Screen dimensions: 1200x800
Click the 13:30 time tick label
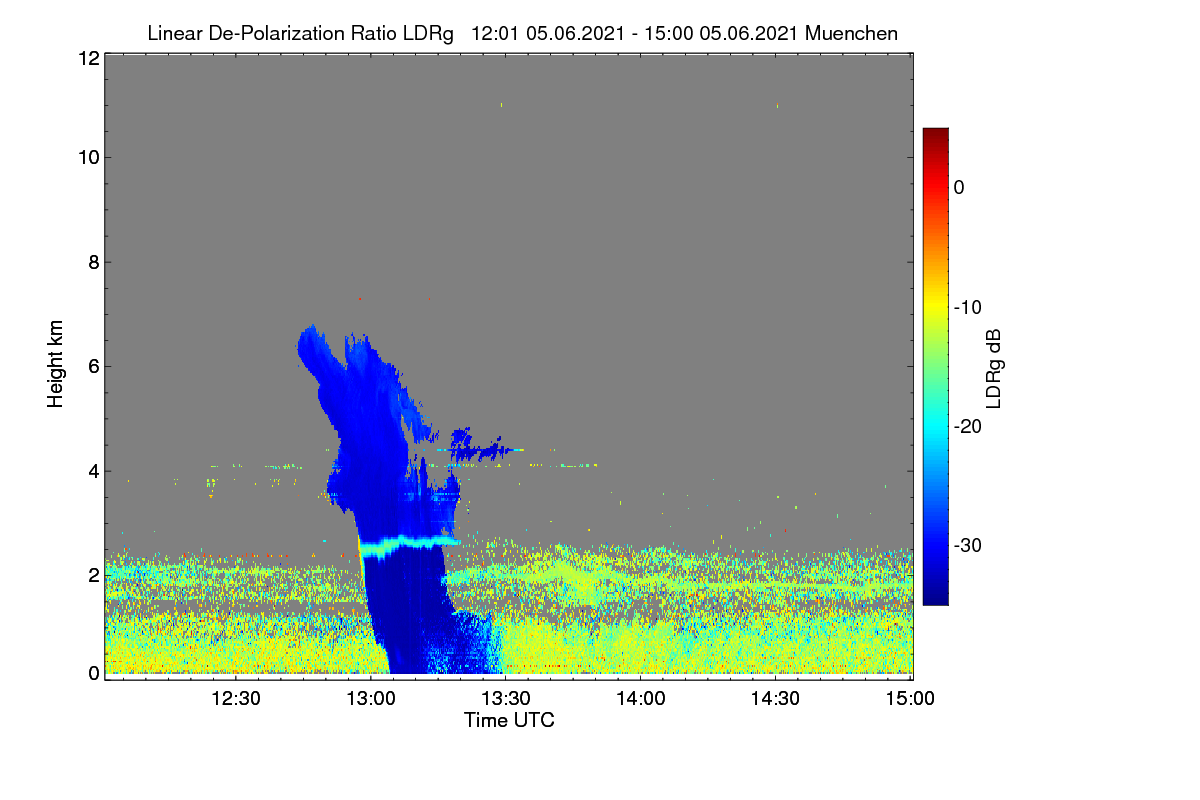click(x=506, y=699)
